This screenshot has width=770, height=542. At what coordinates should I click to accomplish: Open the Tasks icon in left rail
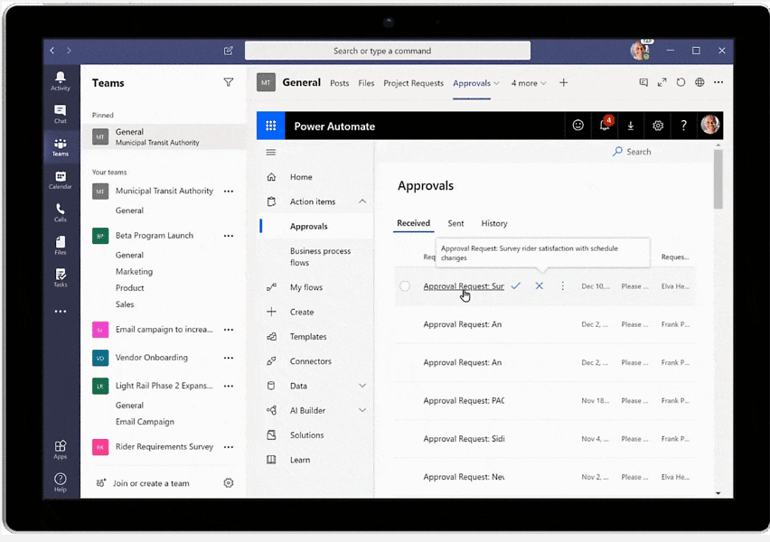(60, 277)
